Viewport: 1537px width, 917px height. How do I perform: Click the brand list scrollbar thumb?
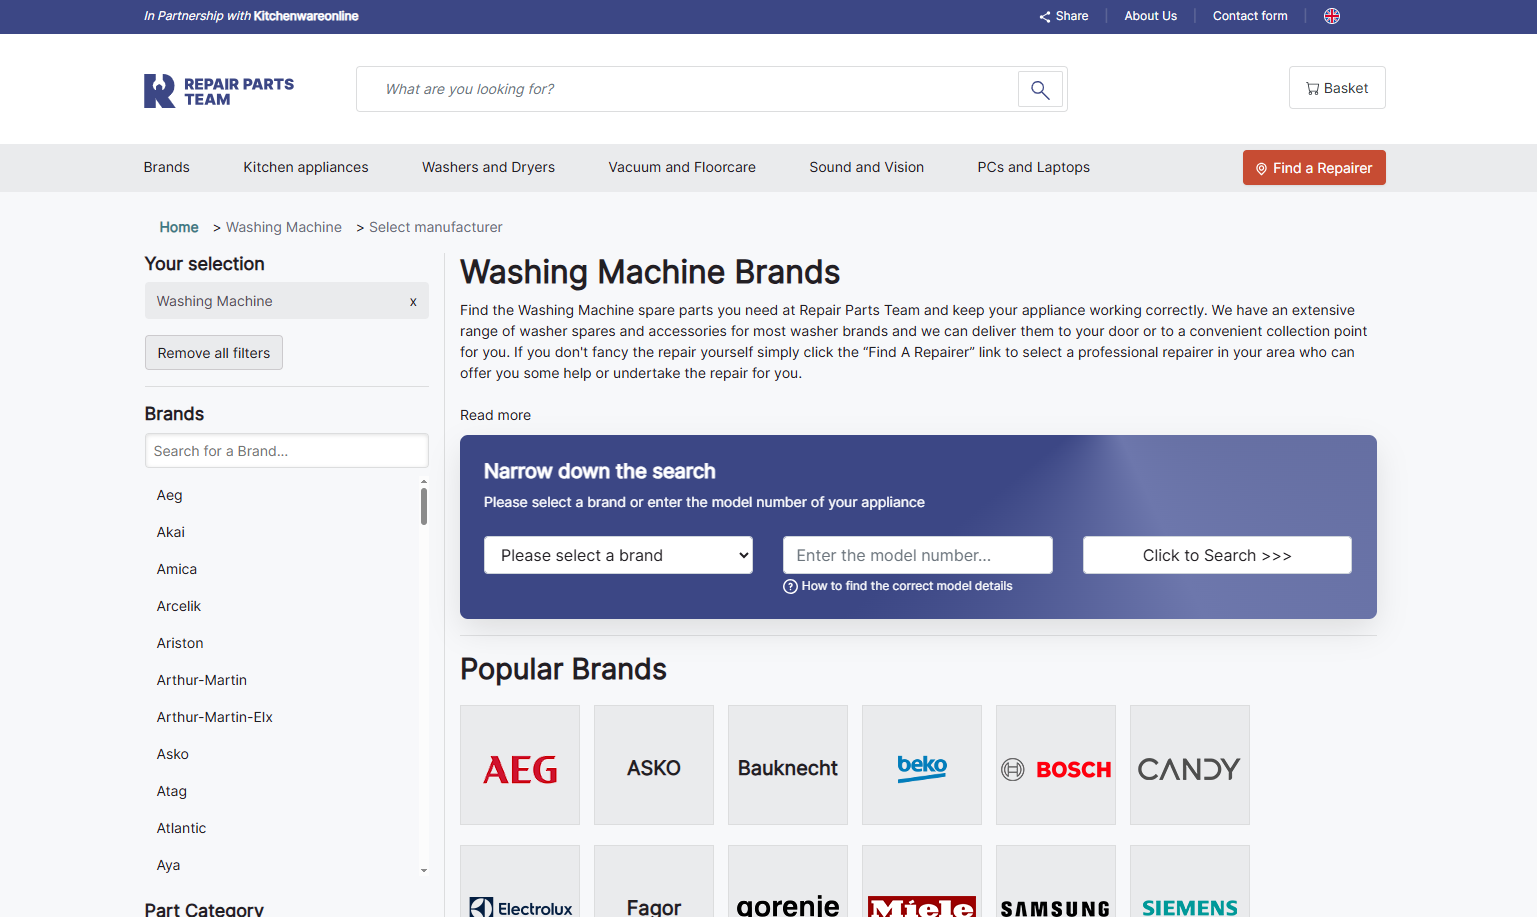[x=424, y=506]
